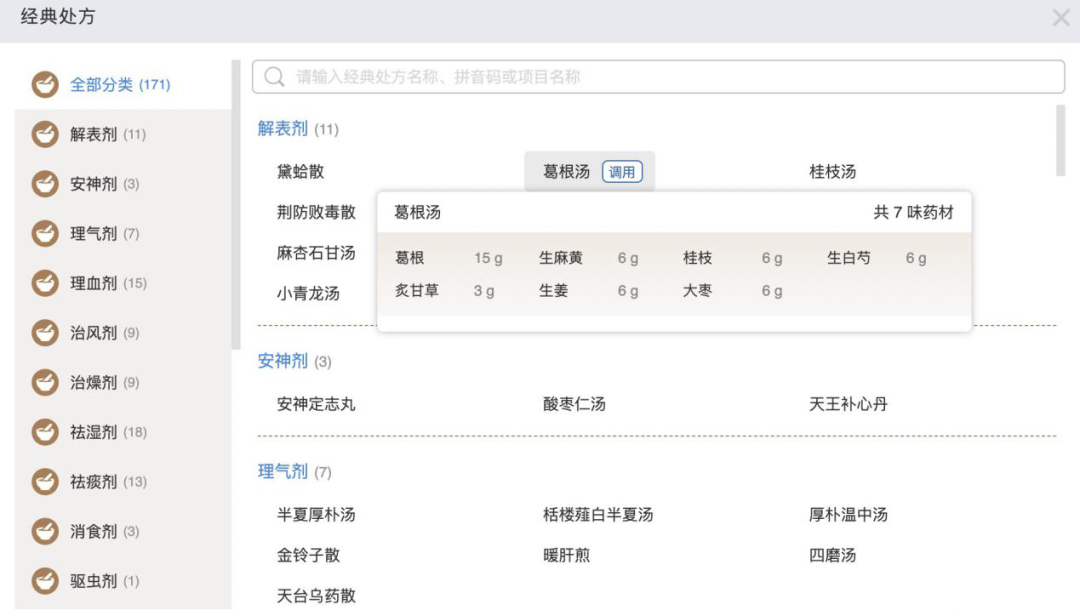1080x616 pixels.
Task: Click the 理气剂 category icon in sidebar
Action: pos(45,234)
